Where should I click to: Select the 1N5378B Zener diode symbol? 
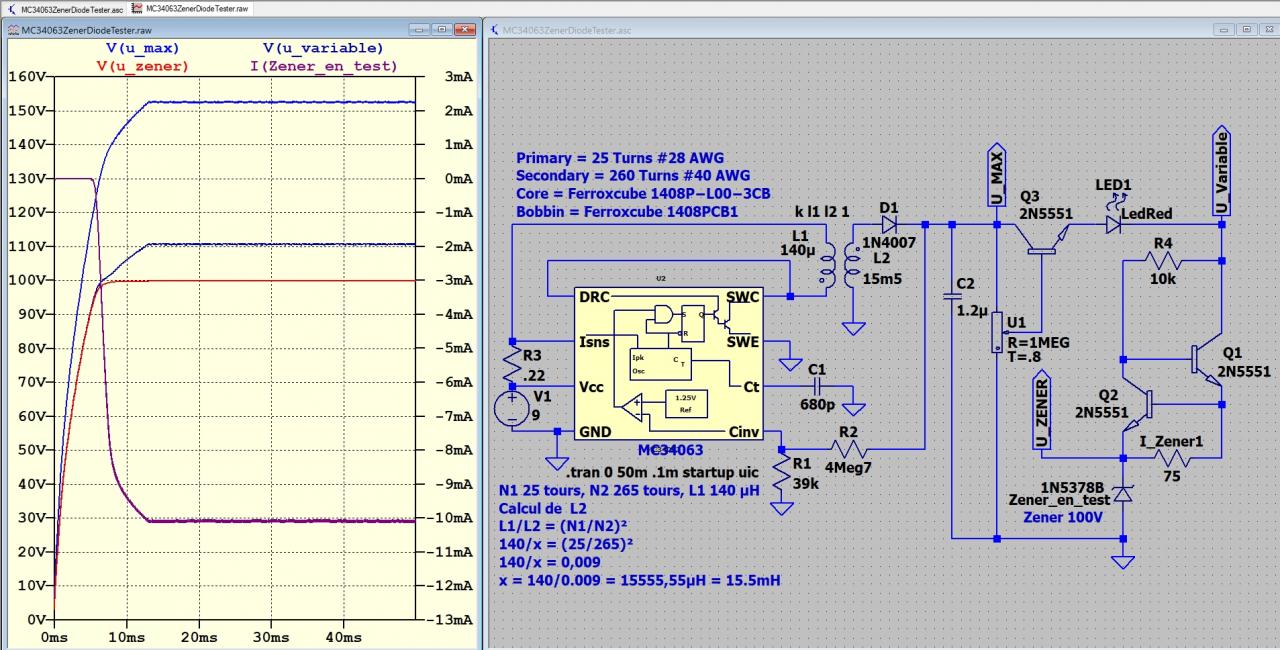tap(1123, 493)
